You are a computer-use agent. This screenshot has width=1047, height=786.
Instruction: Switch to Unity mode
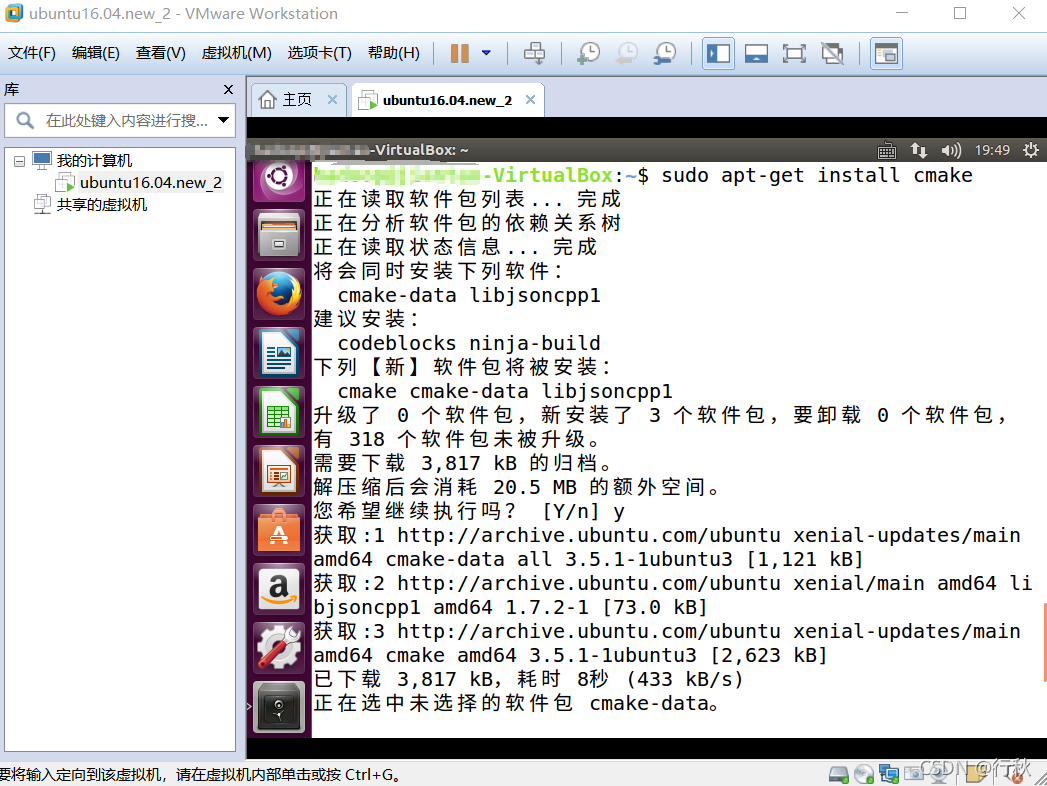click(833, 53)
